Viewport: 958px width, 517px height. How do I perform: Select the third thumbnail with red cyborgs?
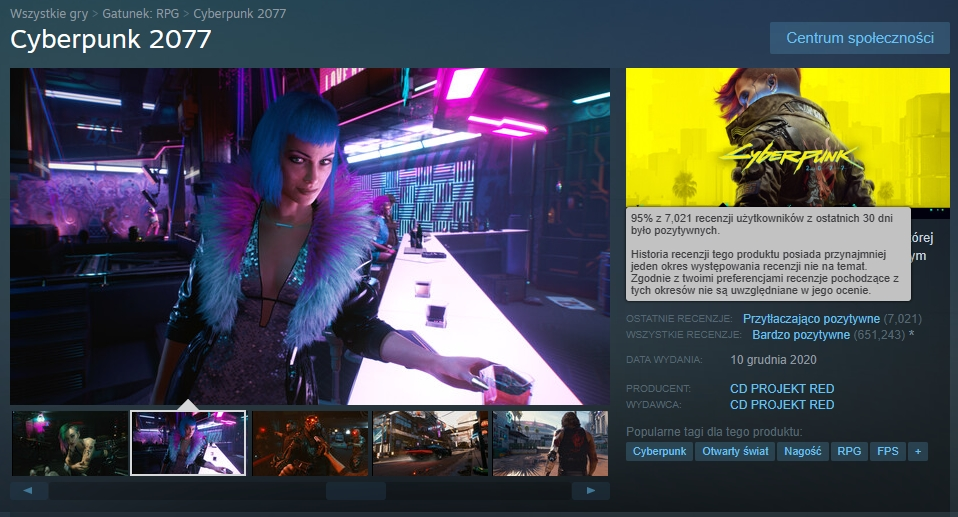tap(310, 443)
